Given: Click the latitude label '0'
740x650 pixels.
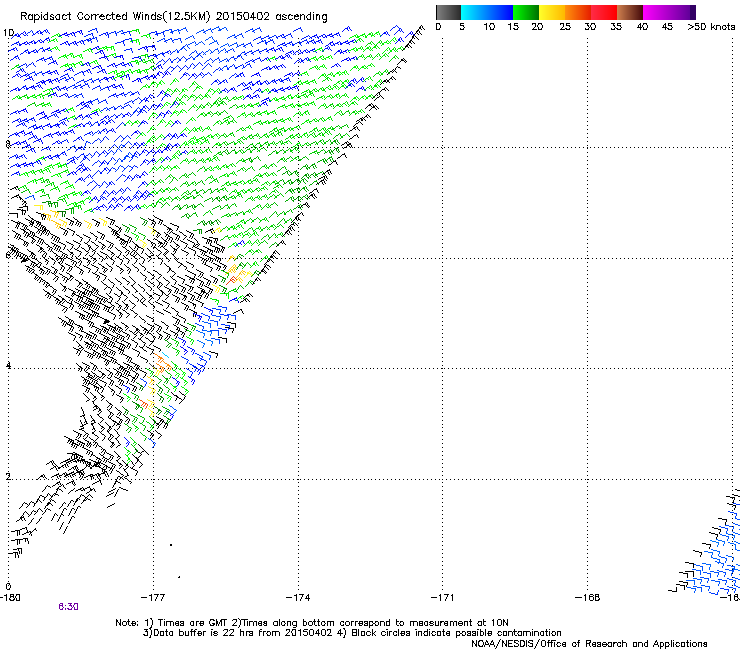Looking at the screenshot, I should coord(8,587).
